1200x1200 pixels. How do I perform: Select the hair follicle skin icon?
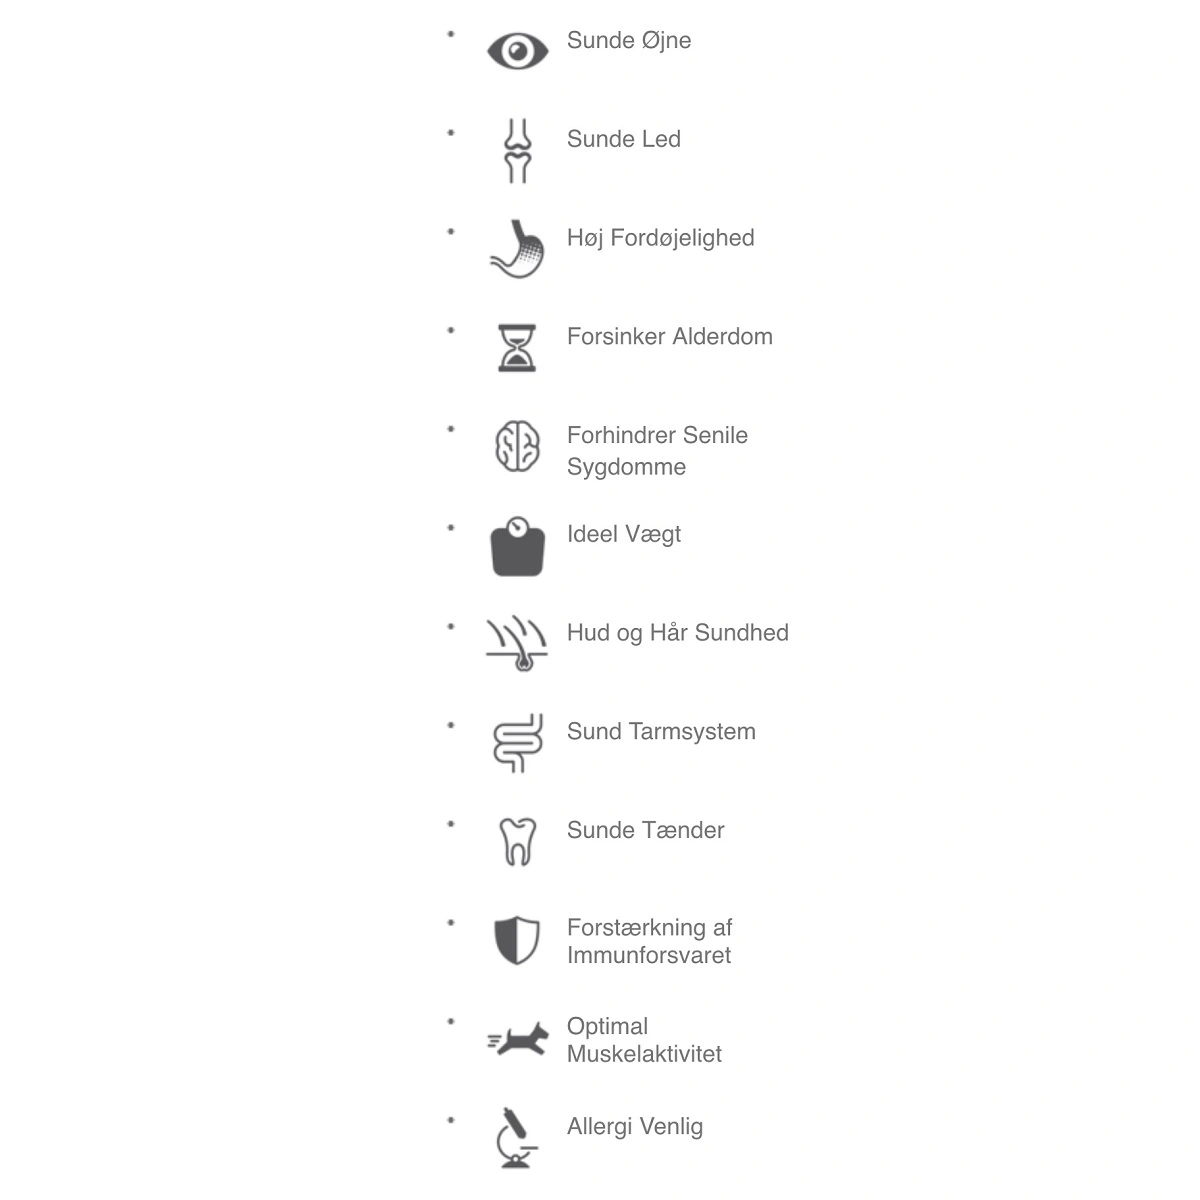(x=517, y=643)
